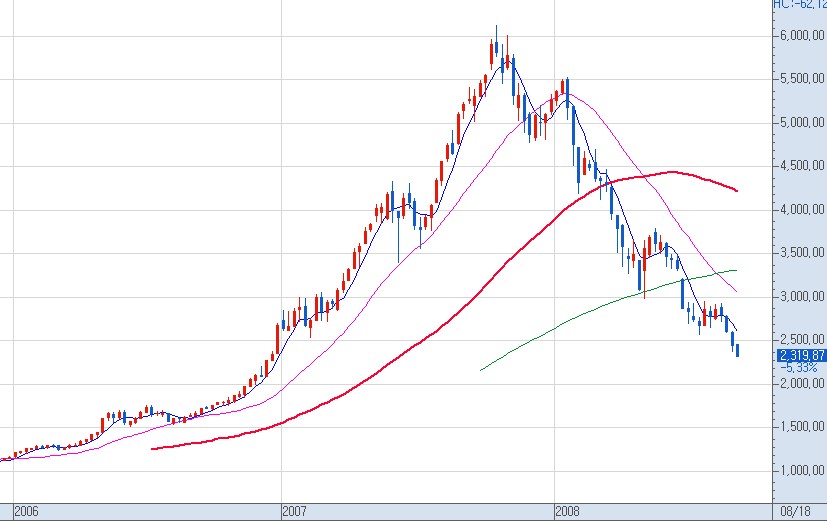Click the HC value label at top right
This screenshot has height=521, width=827.
(799, 5)
